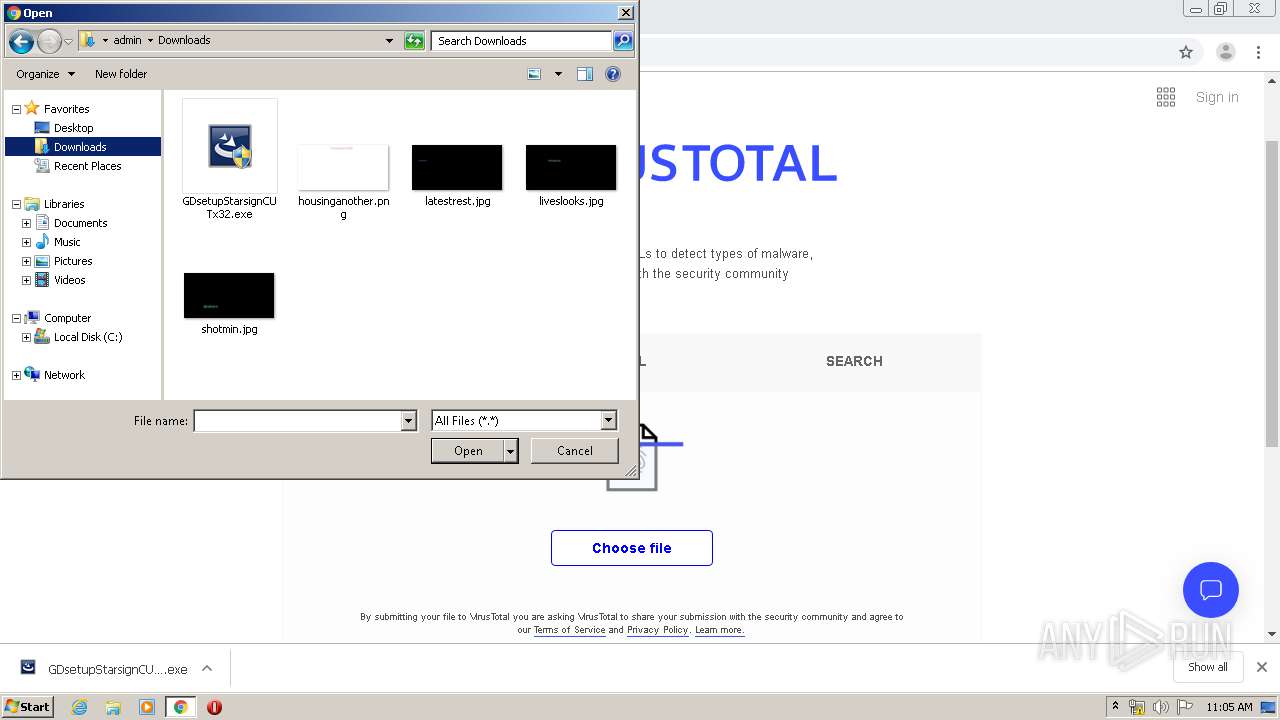Click the Open button

(468, 451)
